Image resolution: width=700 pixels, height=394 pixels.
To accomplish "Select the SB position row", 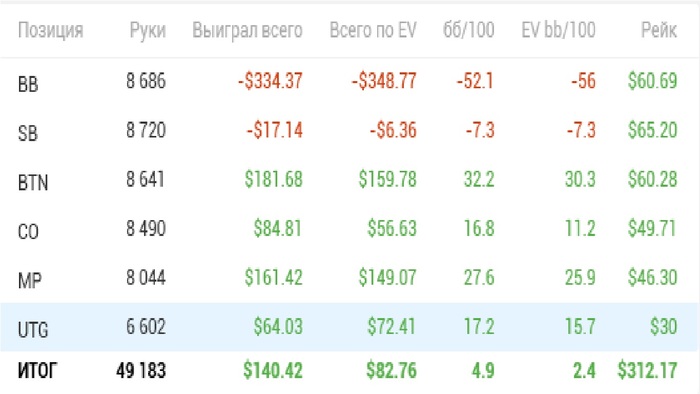I will point(350,131).
